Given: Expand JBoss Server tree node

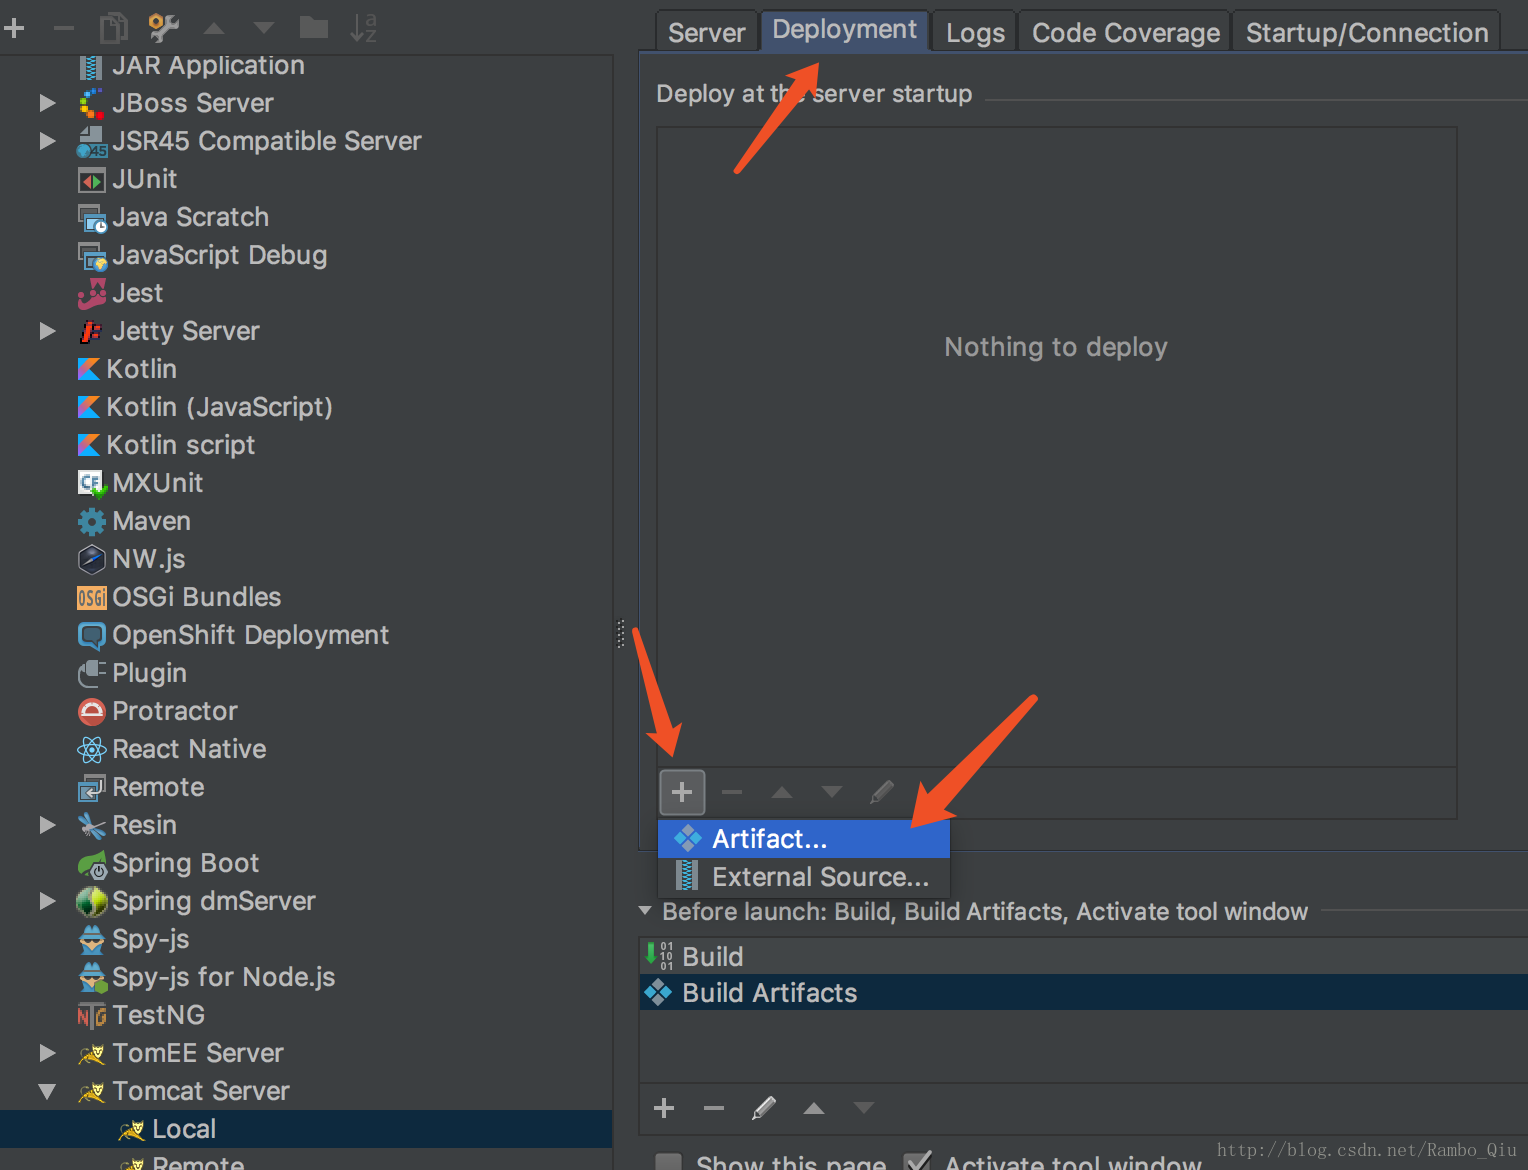Looking at the screenshot, I should [47, 103].
